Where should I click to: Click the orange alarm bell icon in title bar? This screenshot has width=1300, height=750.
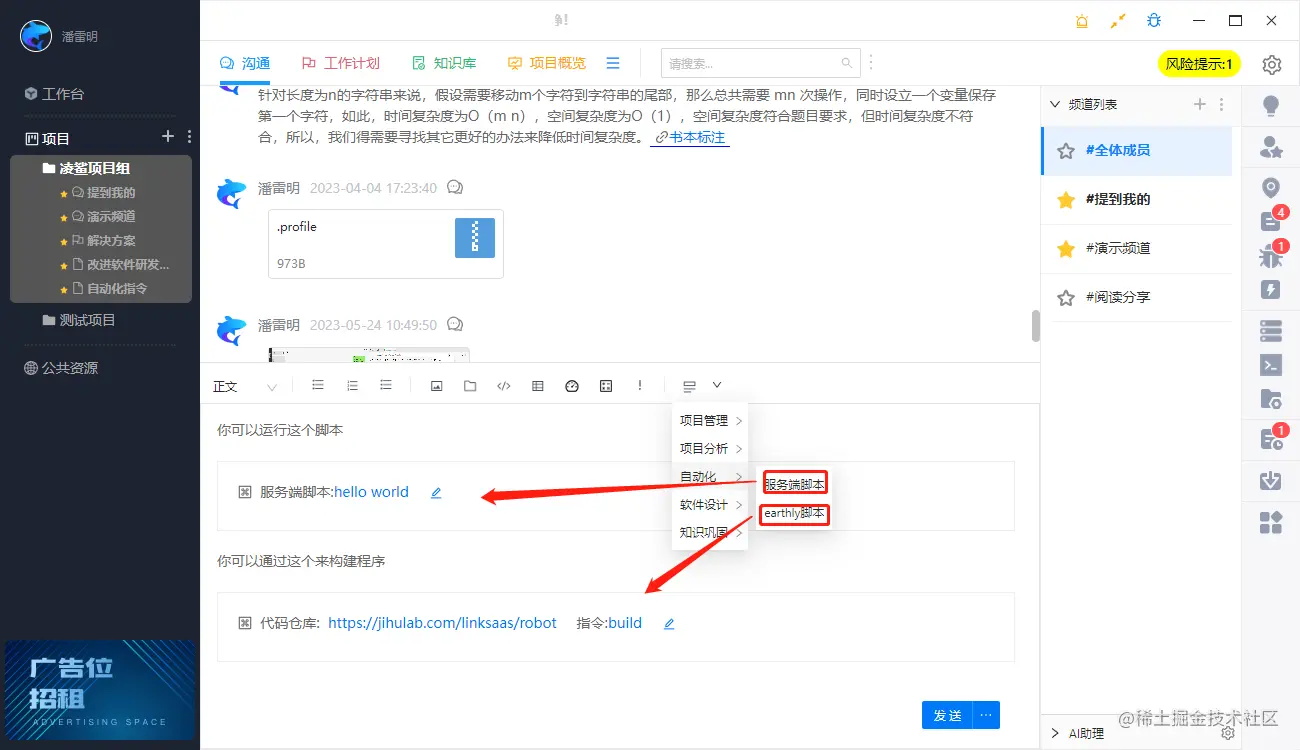click(1082, 21)
